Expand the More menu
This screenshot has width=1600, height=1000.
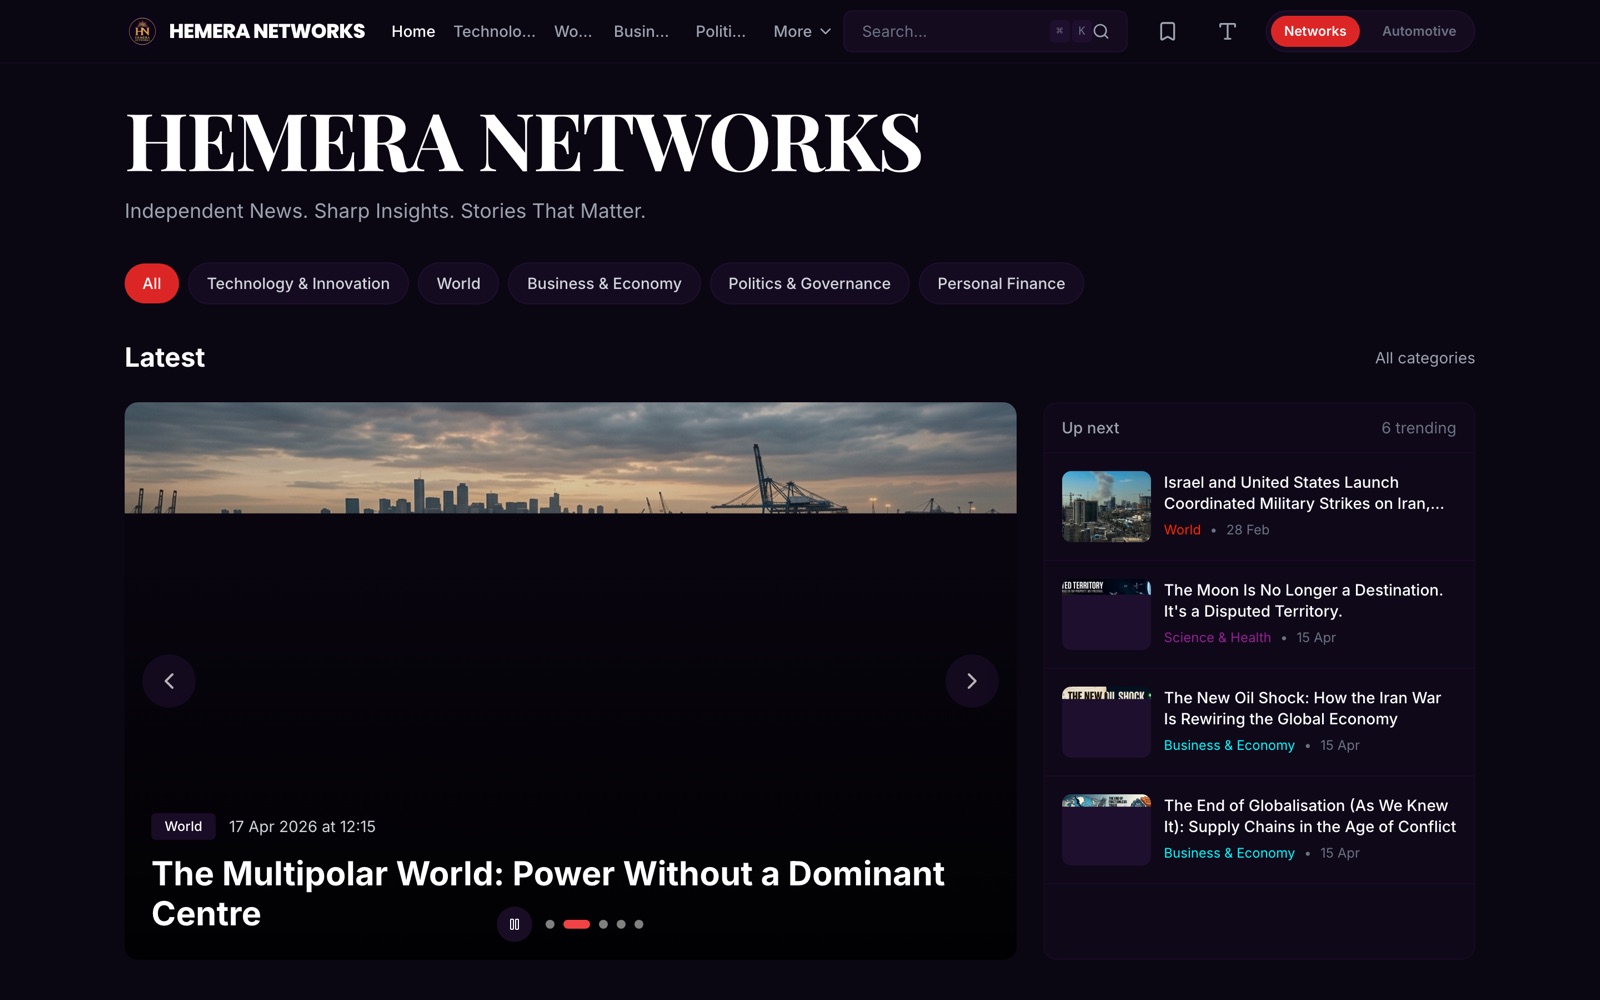(802, 31)
